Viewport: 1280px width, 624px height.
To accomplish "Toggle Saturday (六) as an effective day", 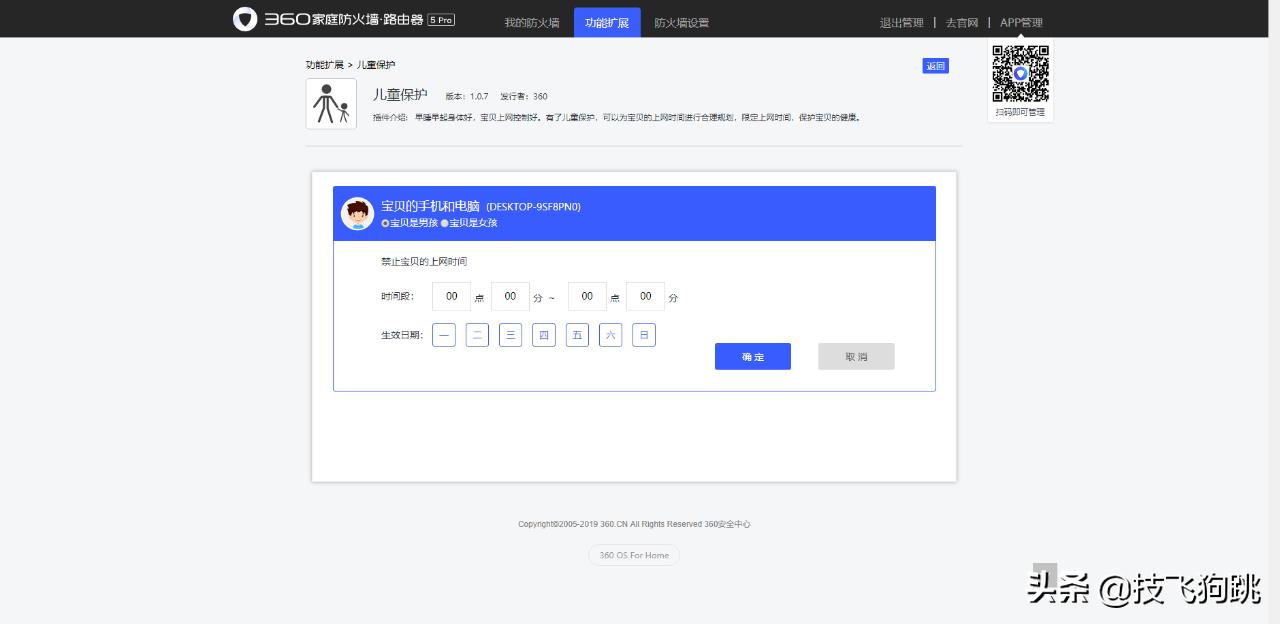I will tap(610, 335).
